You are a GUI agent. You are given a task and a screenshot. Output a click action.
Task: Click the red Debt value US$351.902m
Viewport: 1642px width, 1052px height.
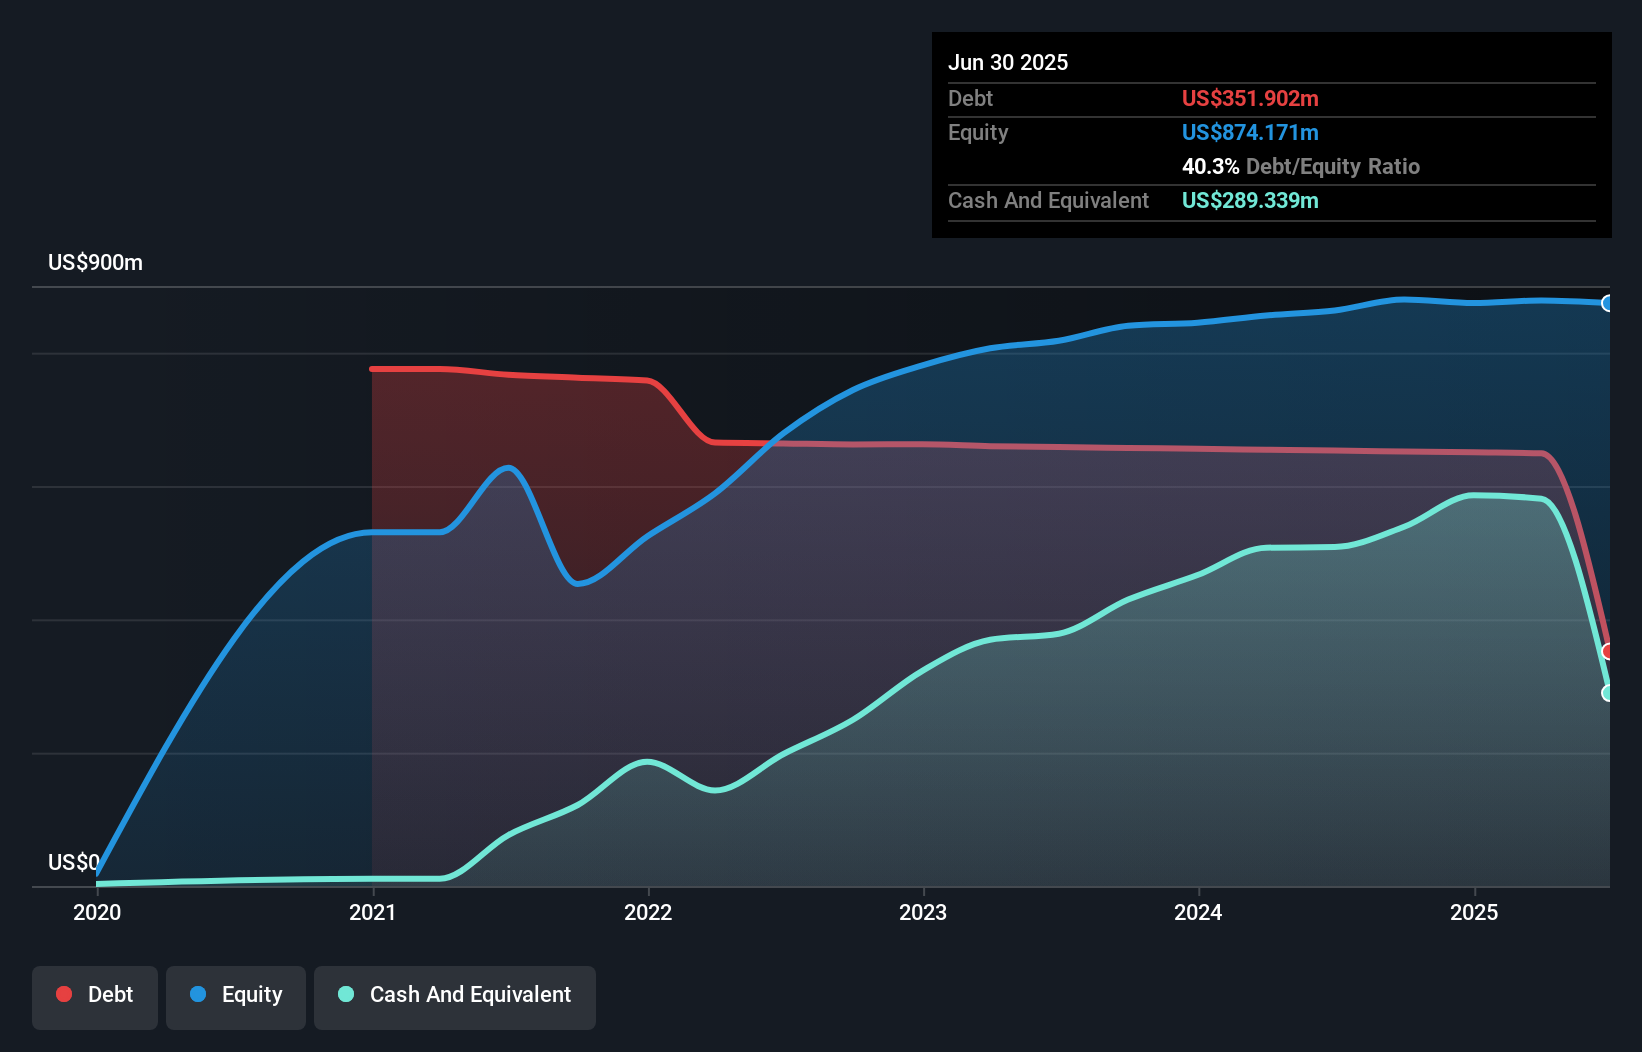point(1250,98)
